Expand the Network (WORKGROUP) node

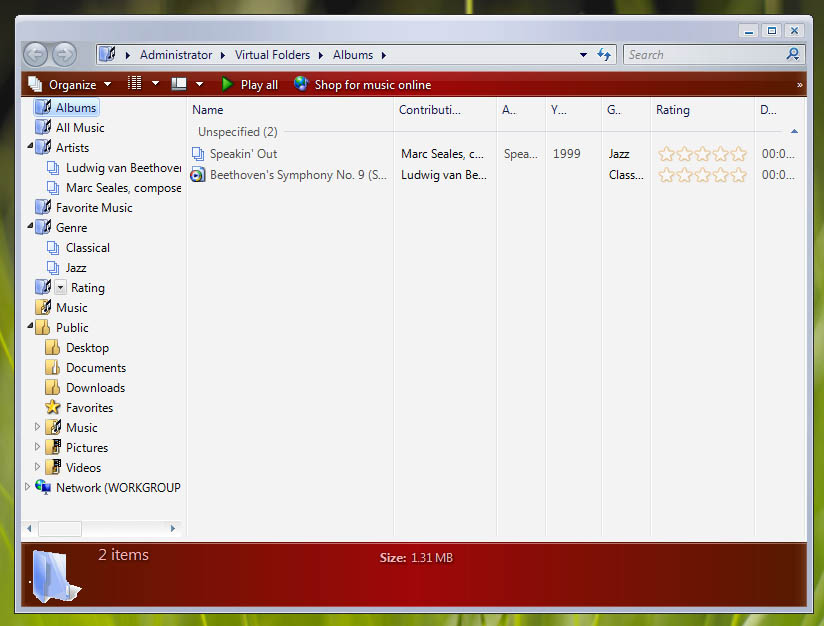click(27, 487)
